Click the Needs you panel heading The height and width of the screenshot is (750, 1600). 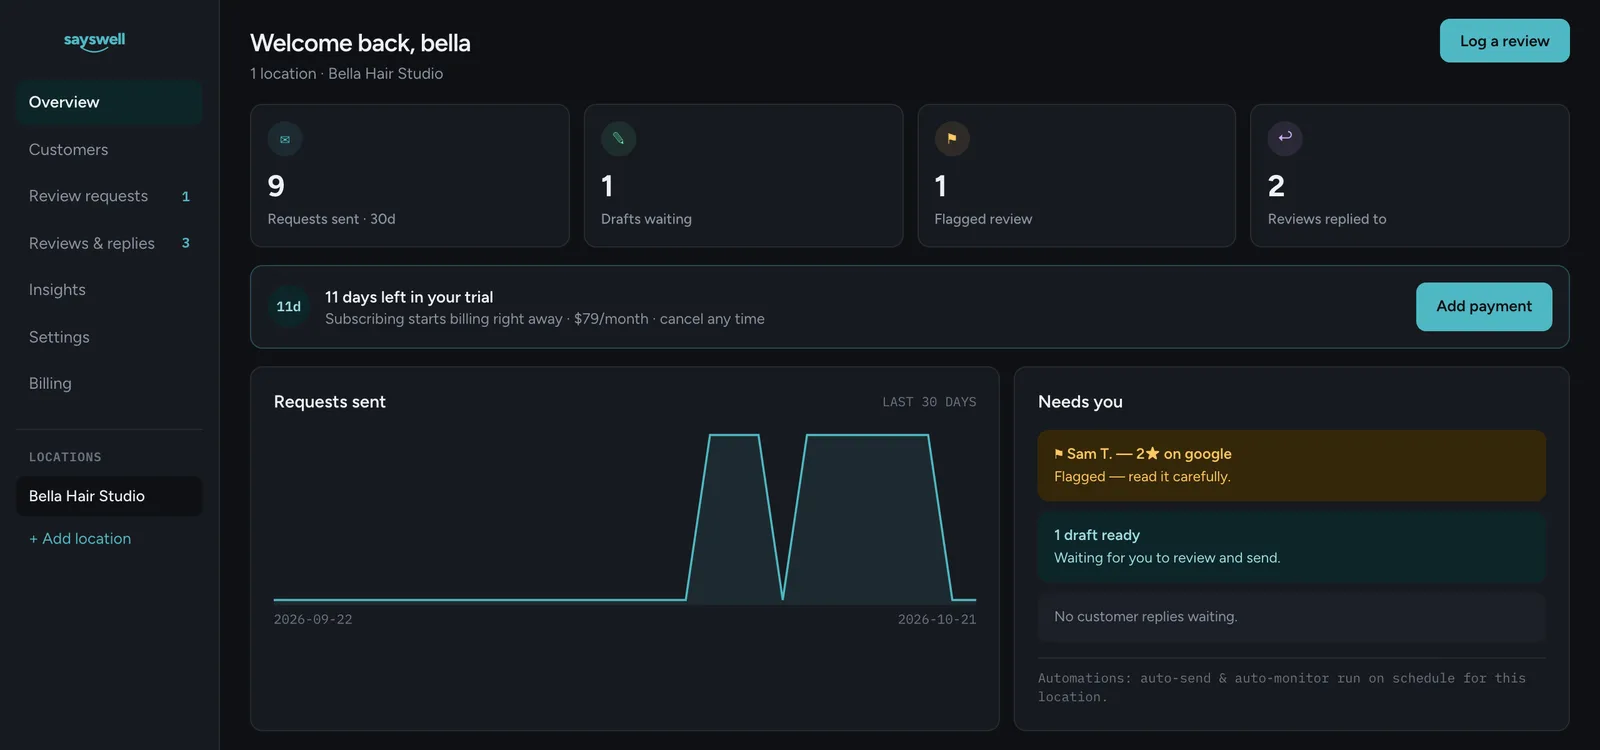[x=1080, y=402]
